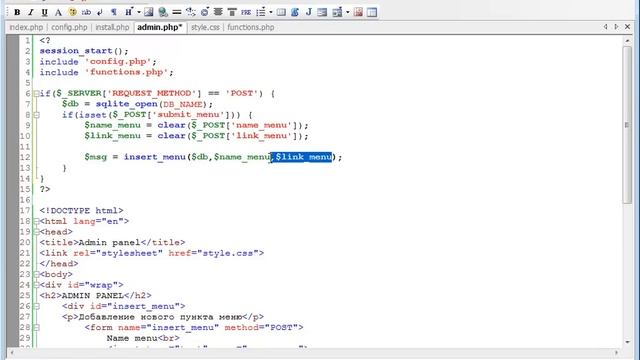
Task: Click the horizontal scrollbar left arrow
Action: point(12,353)
